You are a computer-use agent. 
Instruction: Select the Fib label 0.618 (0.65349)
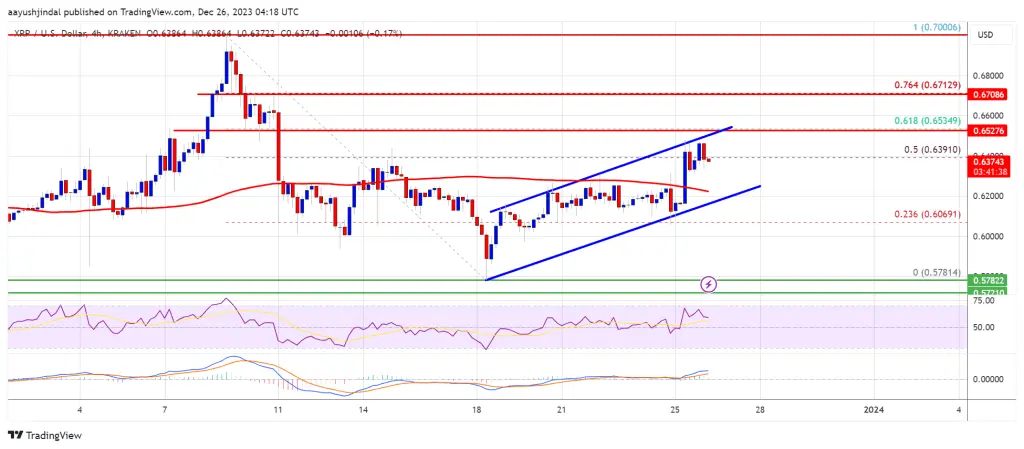(x=925, y=121)
